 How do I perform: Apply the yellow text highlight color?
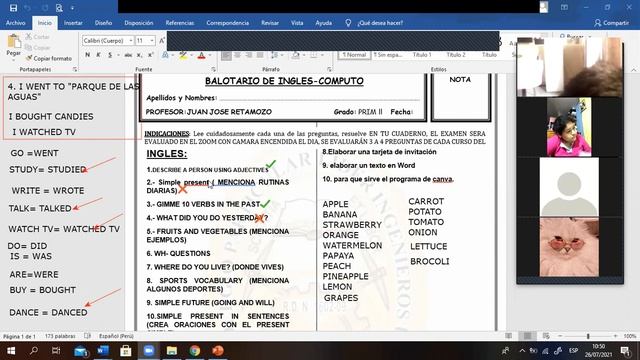183,55
